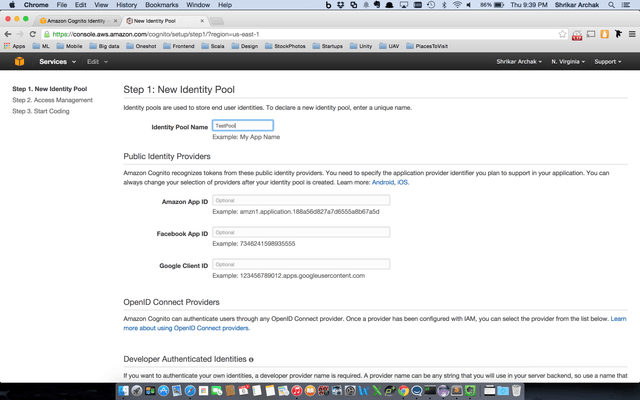Click Google Chrome icon in the dock

403,391
